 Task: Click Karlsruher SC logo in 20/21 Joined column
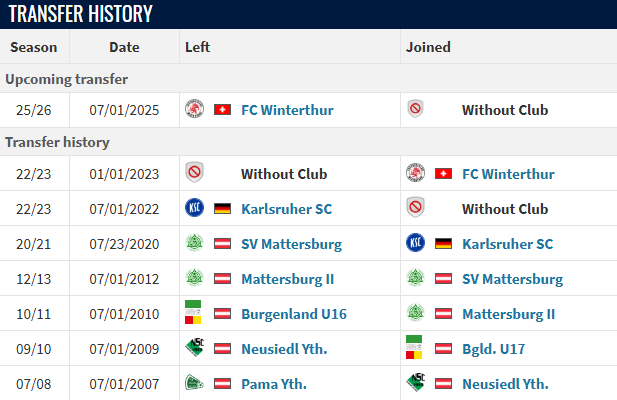tap(416, 243)
